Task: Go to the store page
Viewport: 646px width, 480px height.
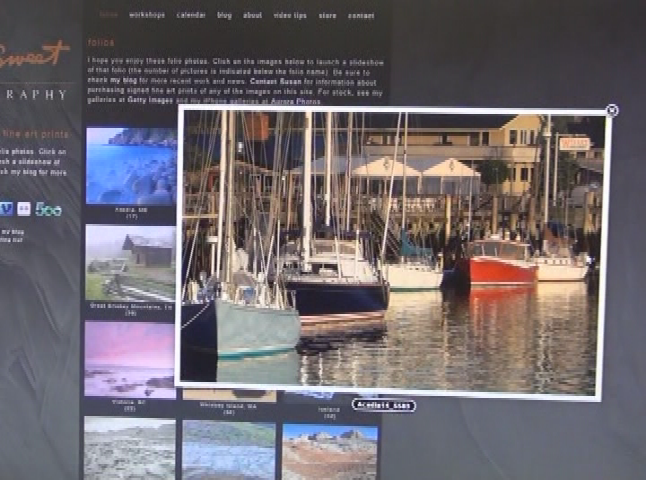Action: click(x=328, y=16)
